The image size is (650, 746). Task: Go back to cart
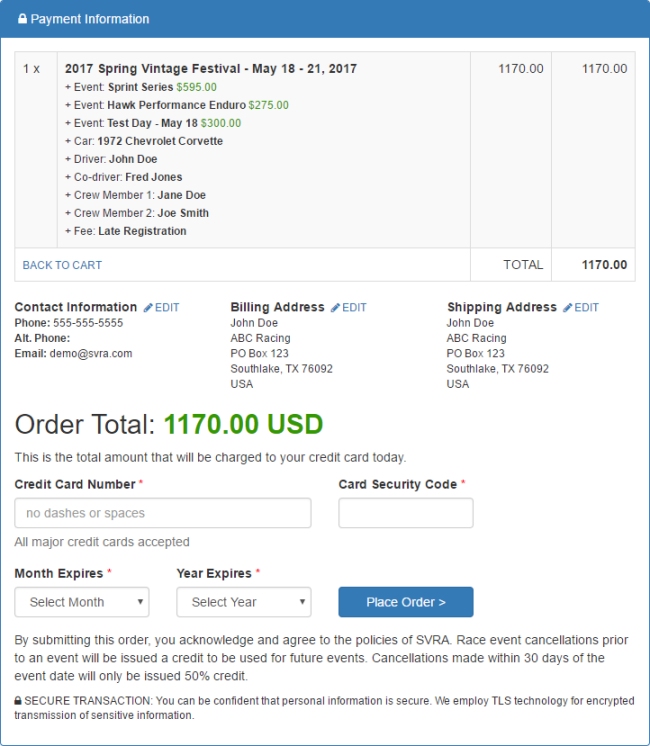62,265
